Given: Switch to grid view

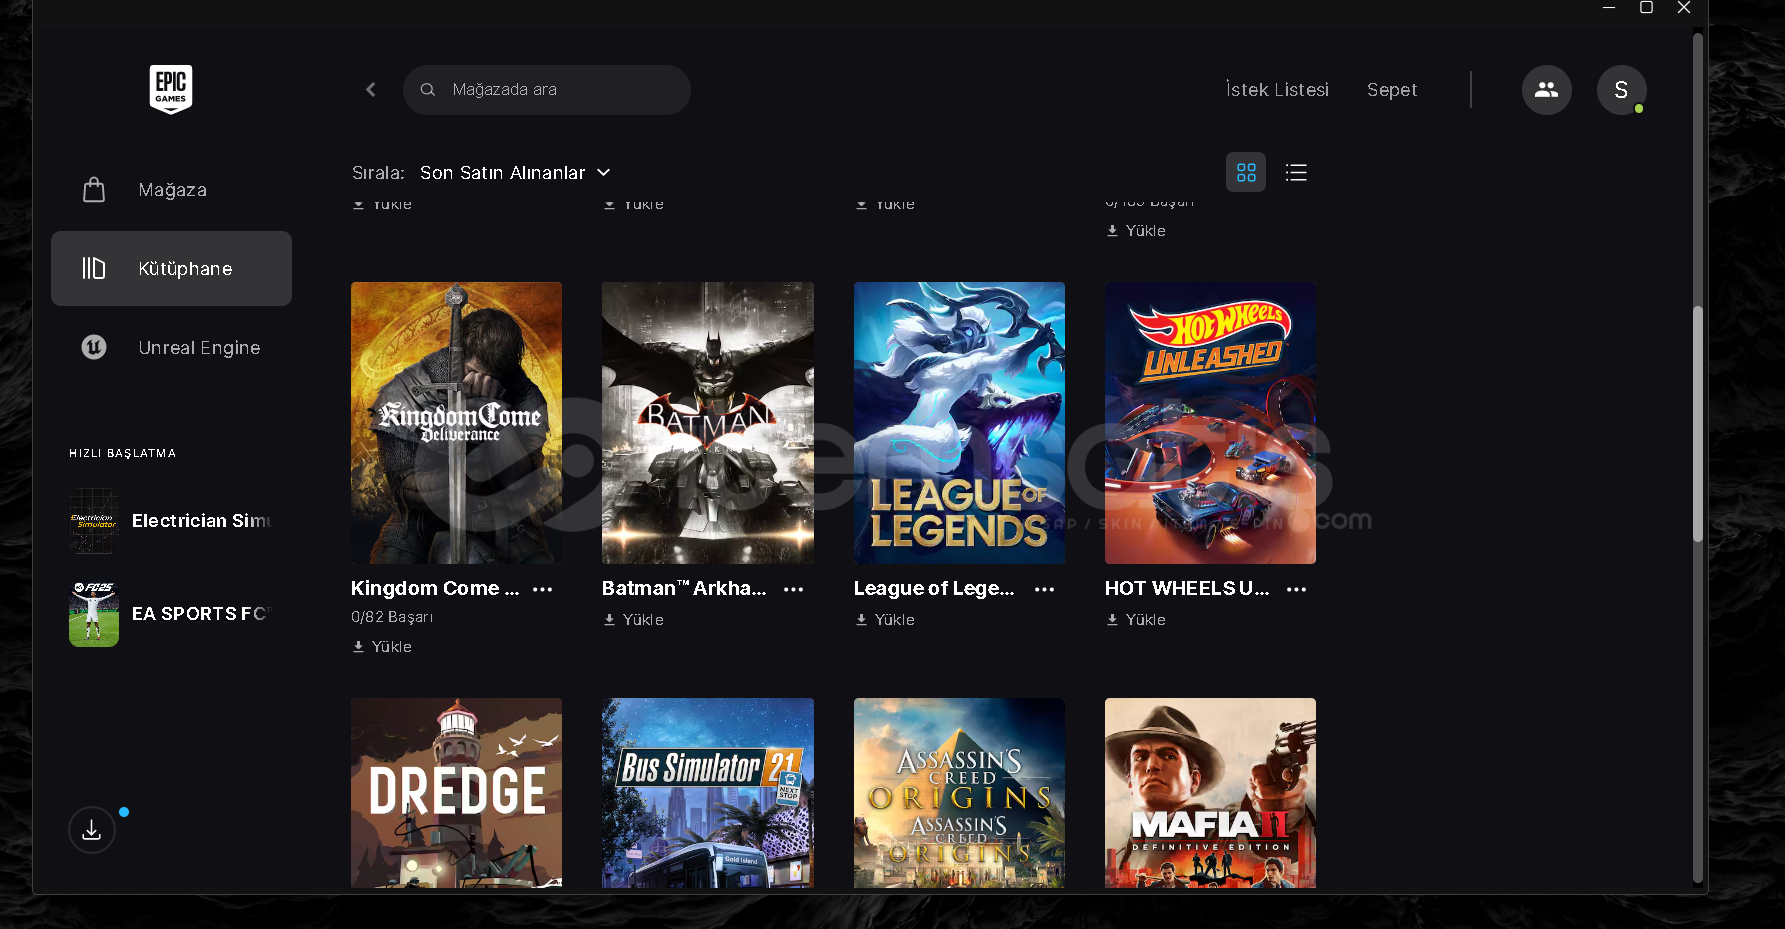Looking at the screenshot, I should pyautogui.click(x=1246, y=172).
